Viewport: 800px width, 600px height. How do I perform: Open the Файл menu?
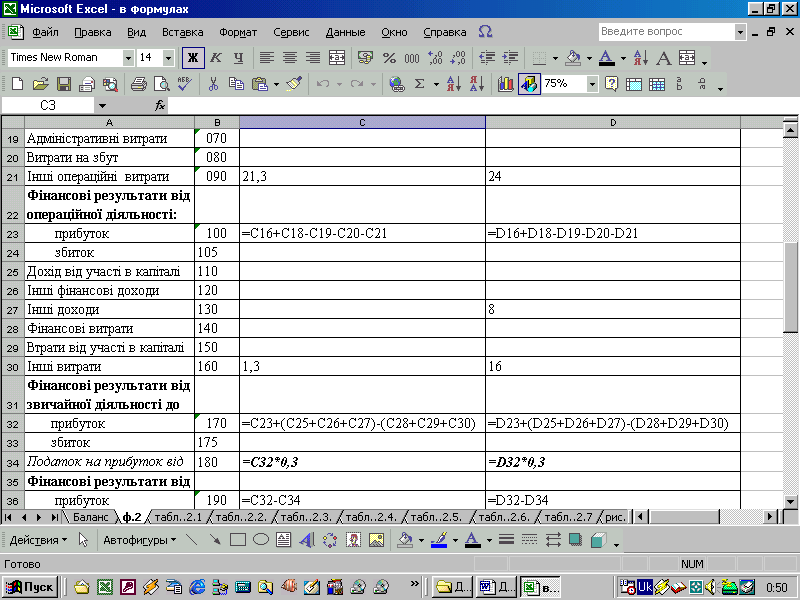[45, 32]
